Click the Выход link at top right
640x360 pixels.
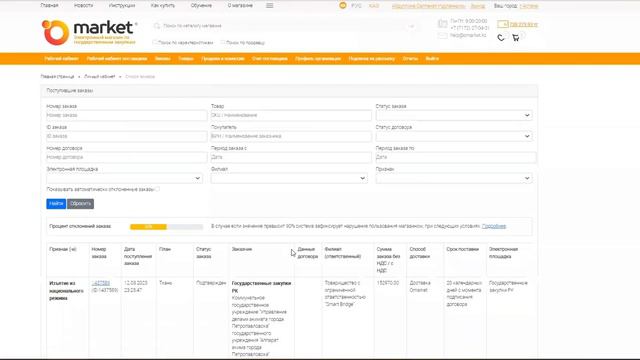478,6
